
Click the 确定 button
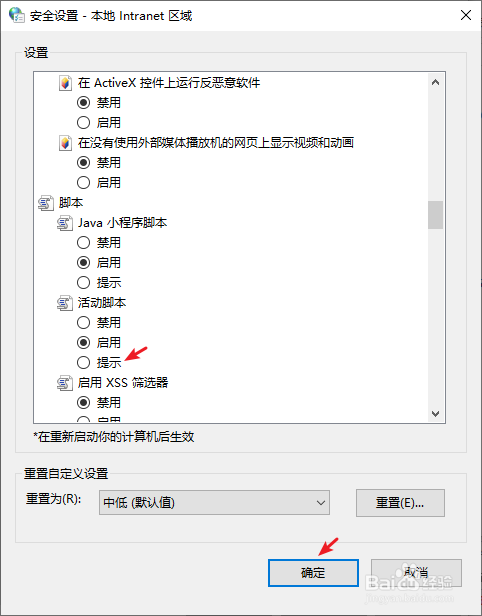(313, 573)
